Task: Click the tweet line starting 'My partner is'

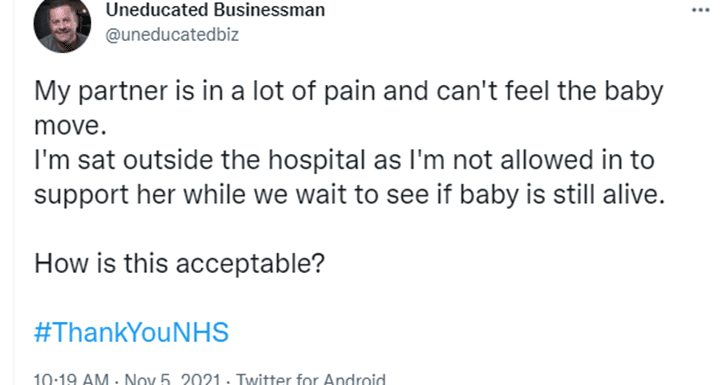Action: click(x=349, y=91)
